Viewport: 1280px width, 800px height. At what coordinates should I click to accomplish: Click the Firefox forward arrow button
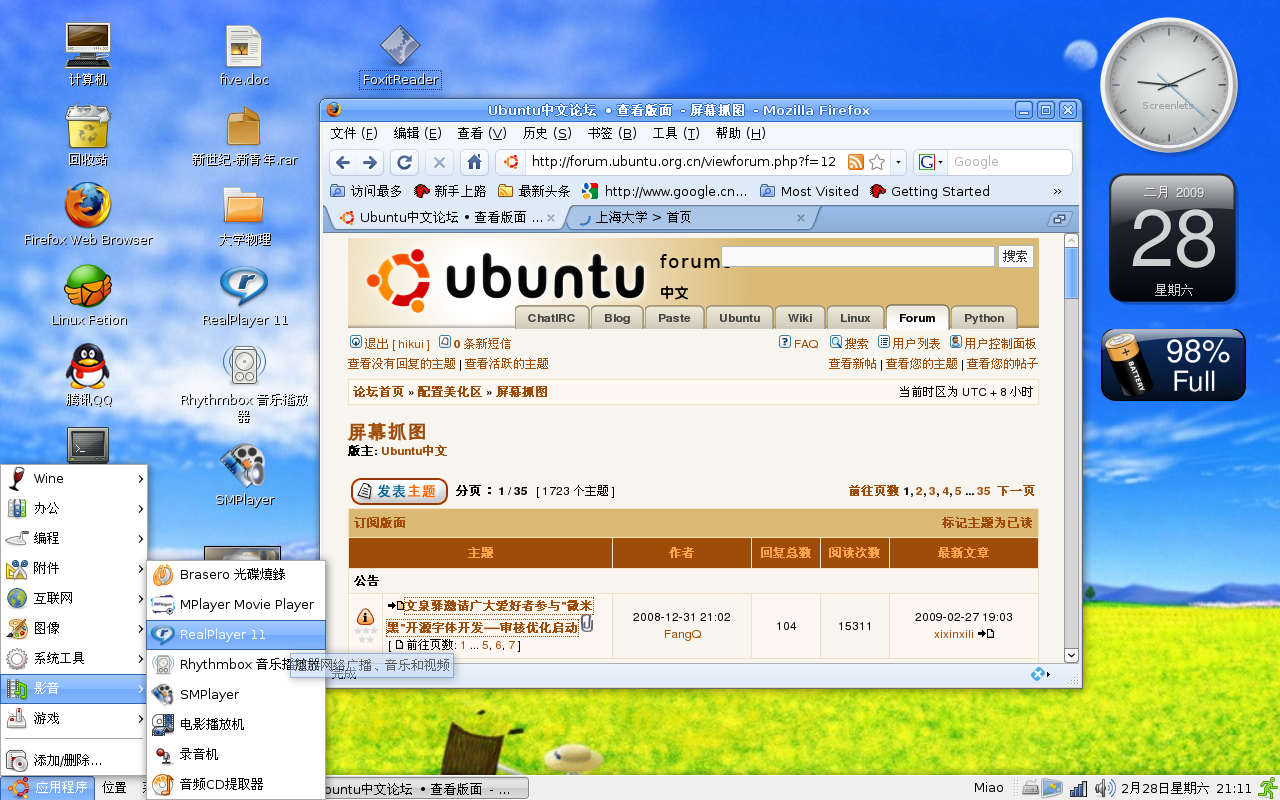coord(370,162)
